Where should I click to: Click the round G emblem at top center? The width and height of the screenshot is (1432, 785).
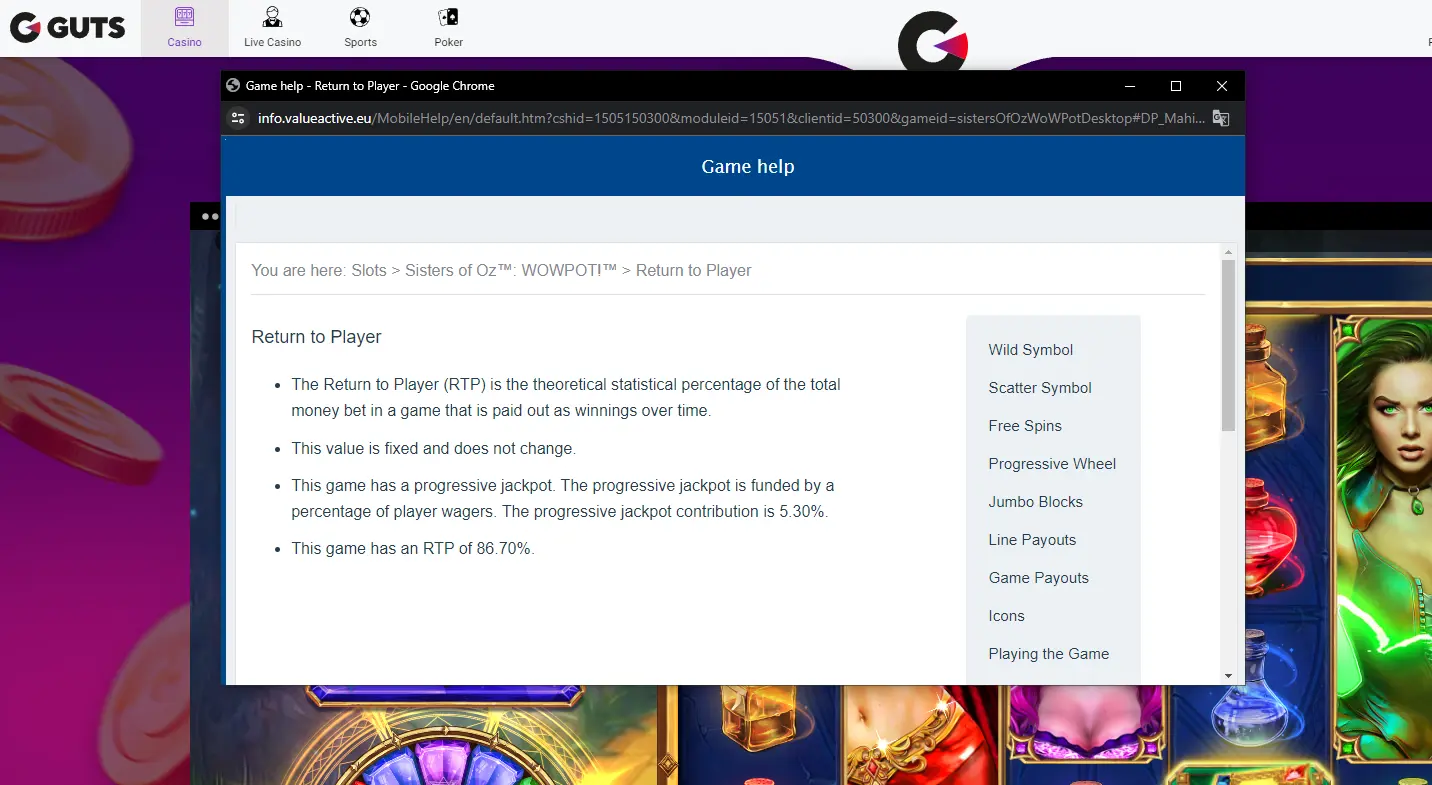point(932,42)
